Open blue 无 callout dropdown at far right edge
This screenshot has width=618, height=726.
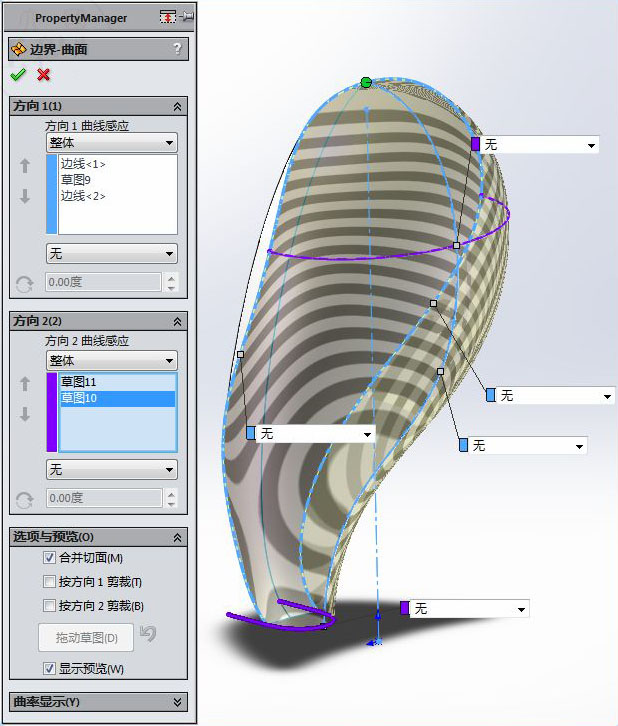point(607,396)
